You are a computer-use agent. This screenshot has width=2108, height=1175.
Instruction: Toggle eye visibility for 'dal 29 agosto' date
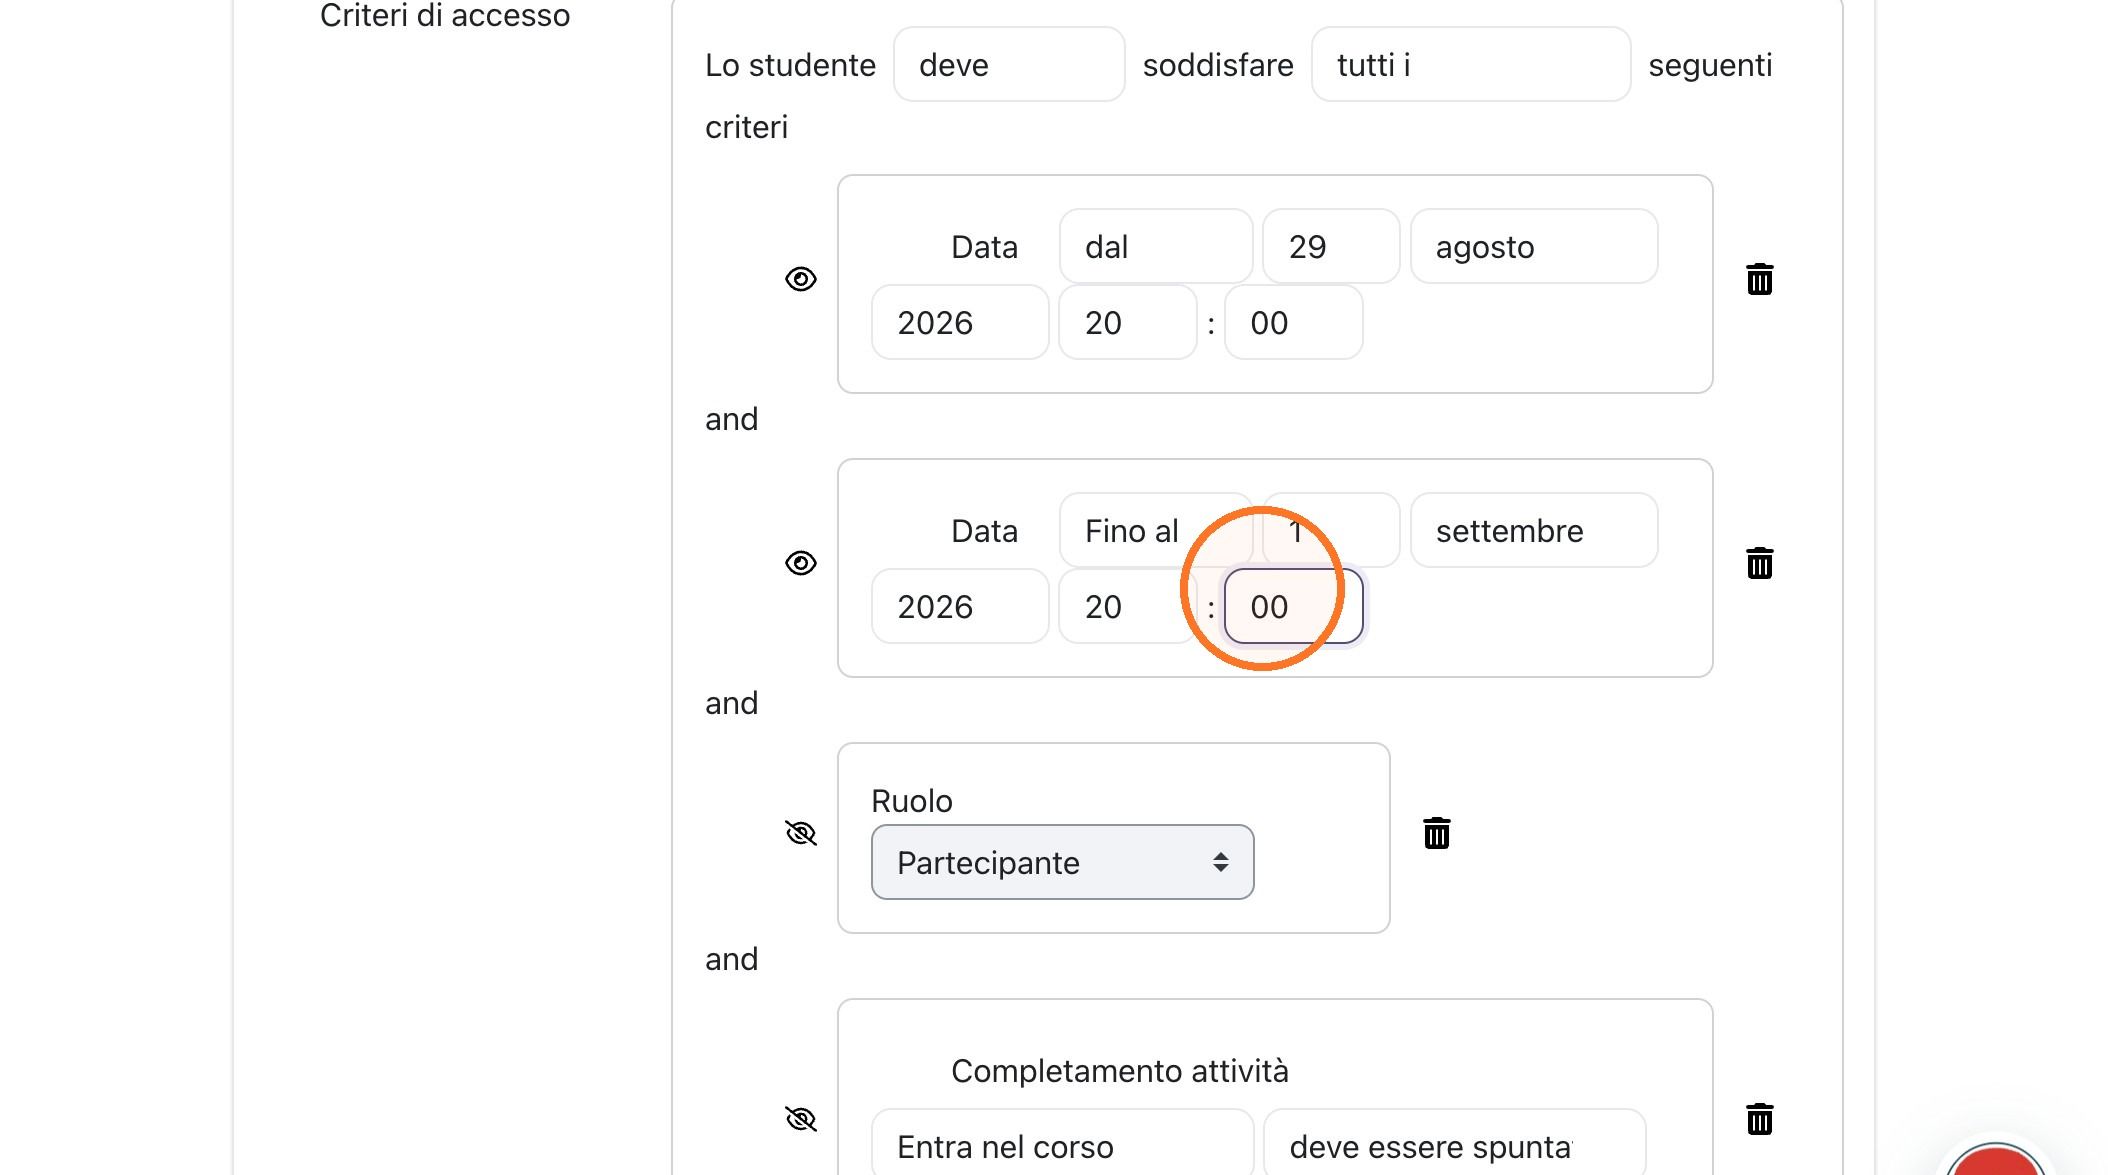801,279
